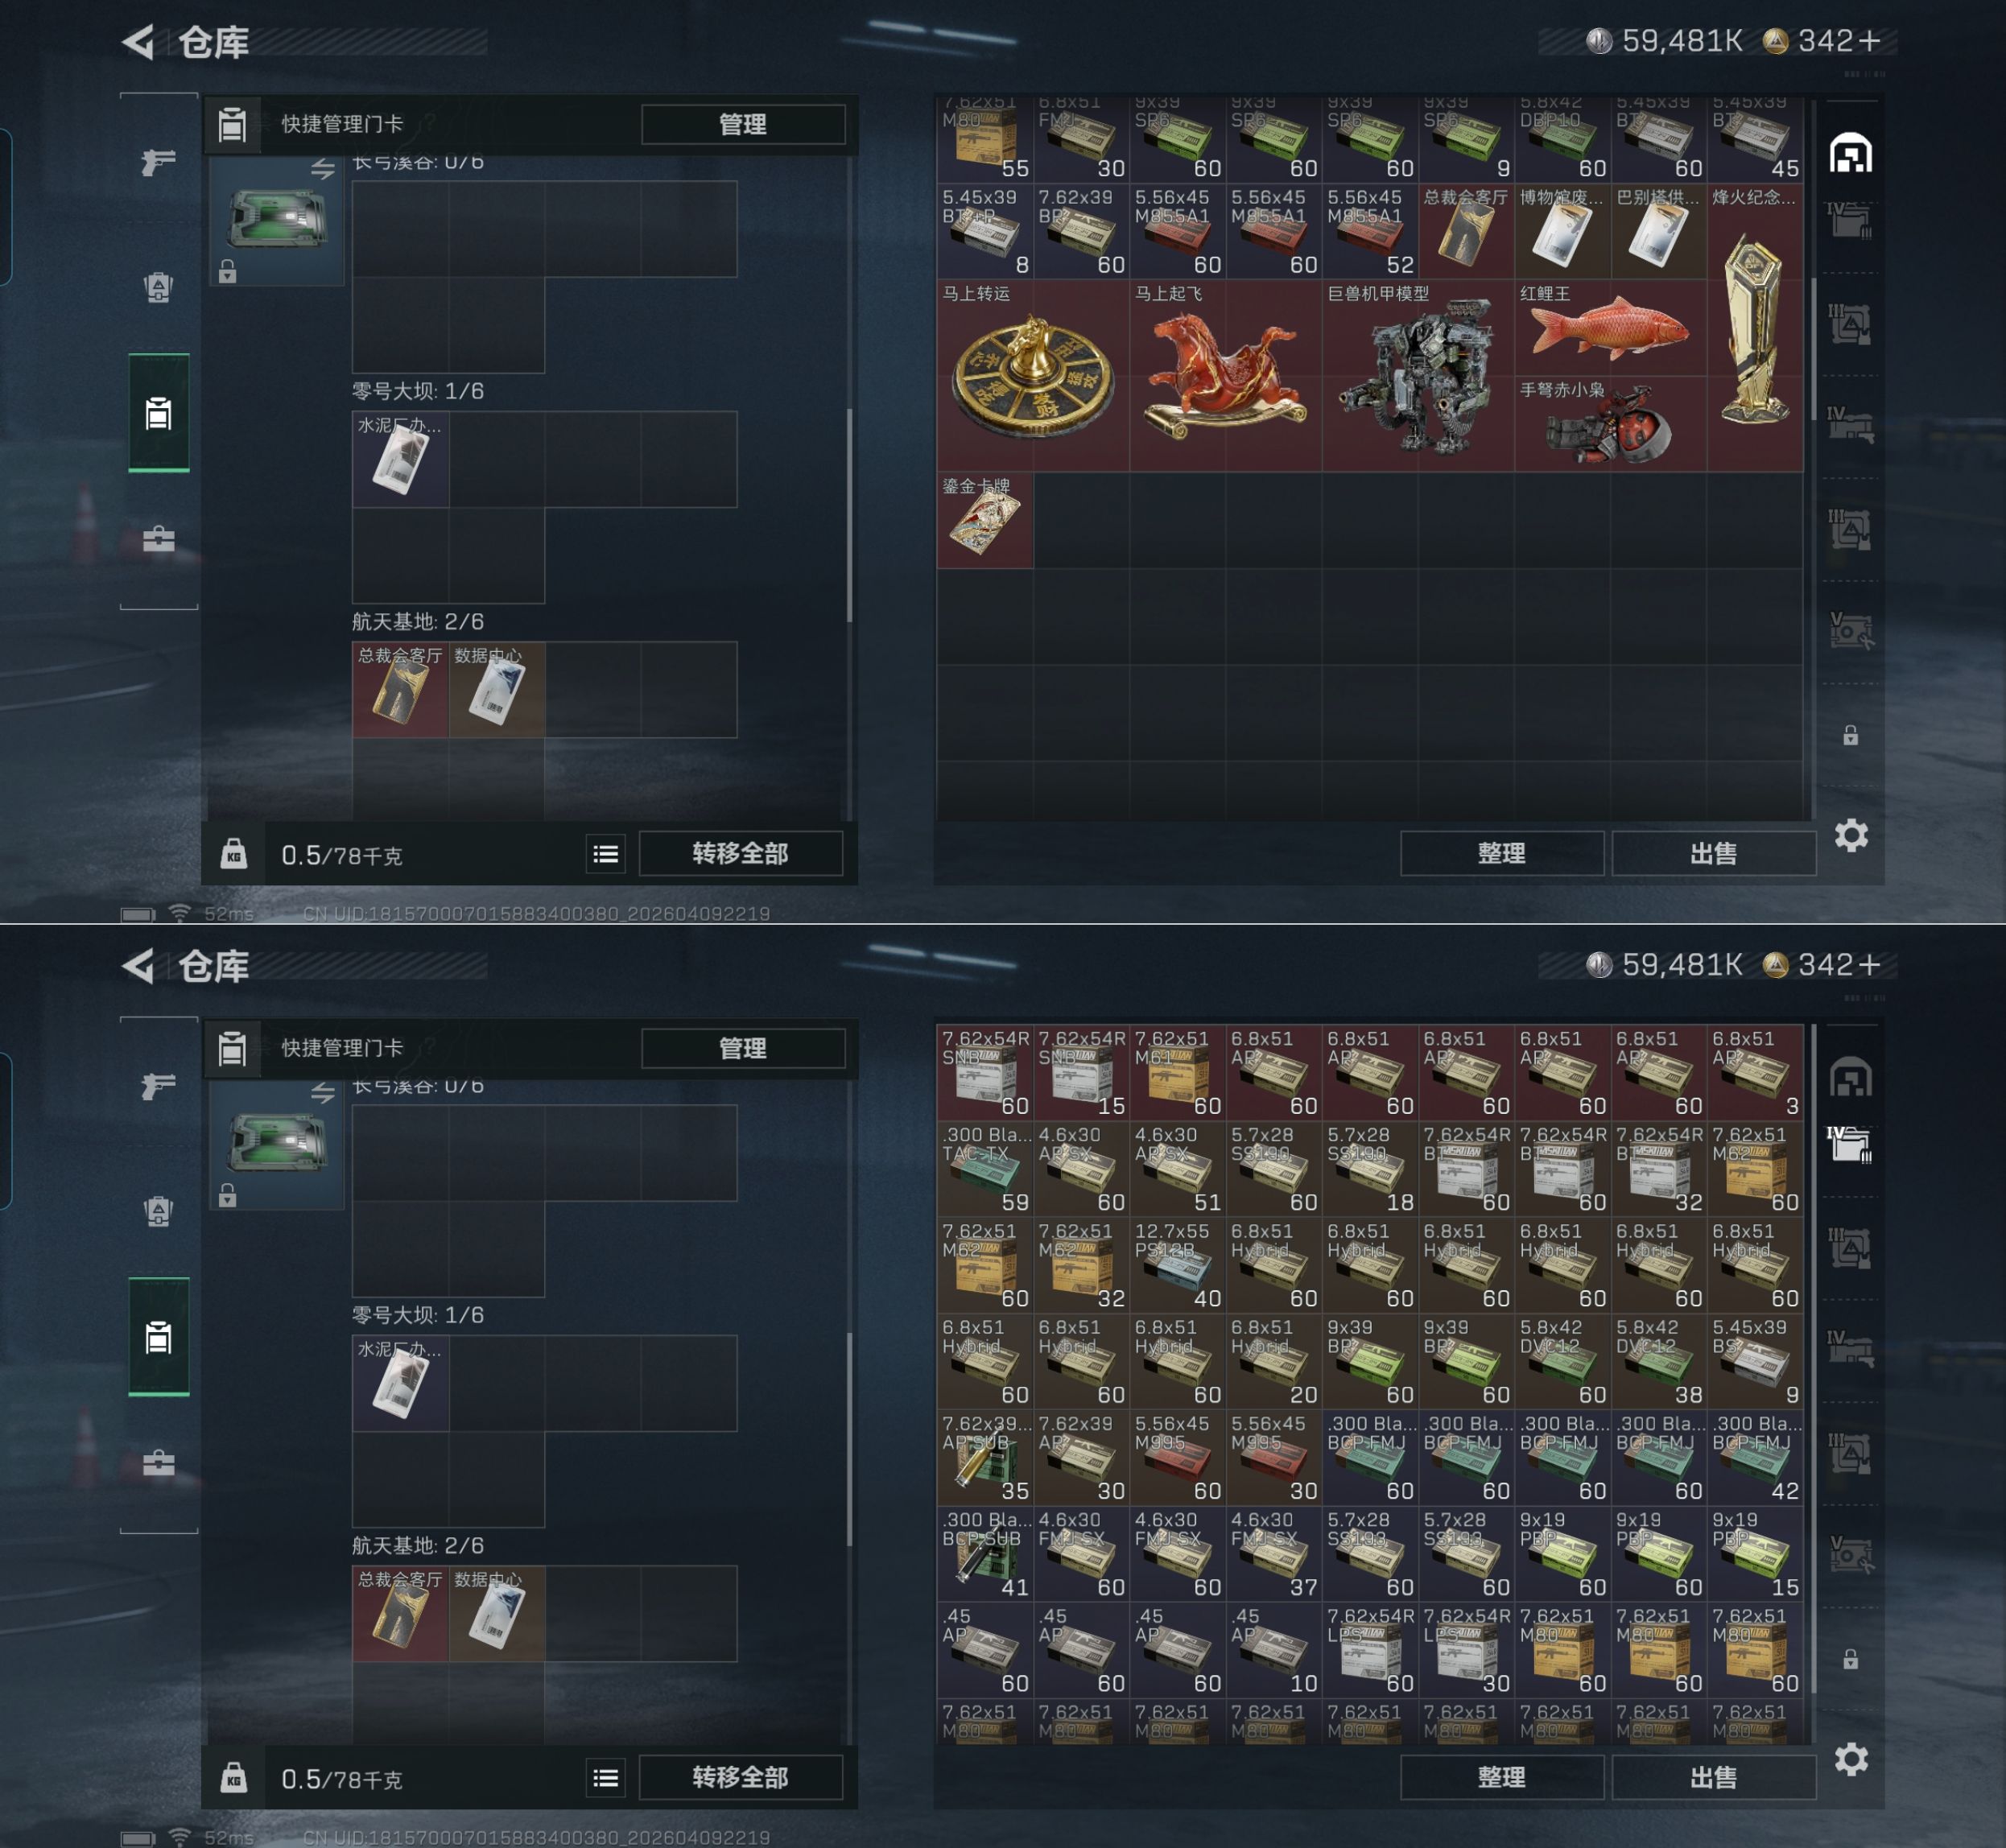Select the 烽火纪念 golden trophy item

click(1755, 328)
